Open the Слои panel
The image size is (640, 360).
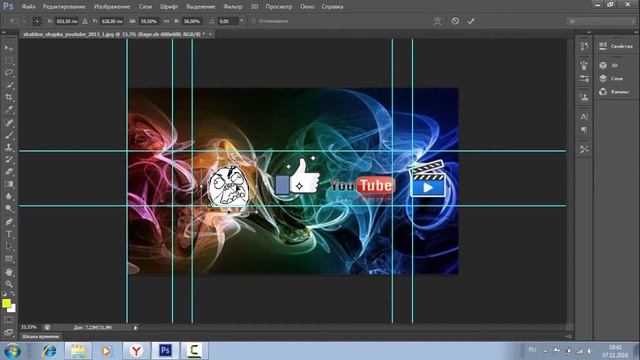[x=611, y=78]
